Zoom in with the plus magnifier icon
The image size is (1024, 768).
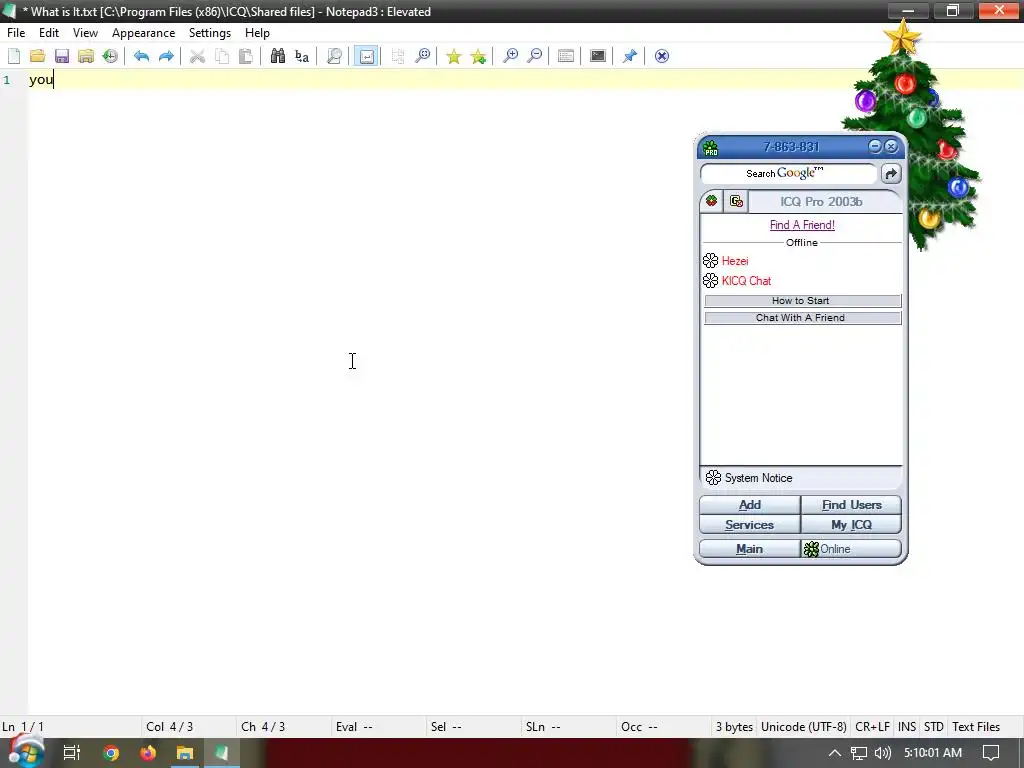510,56
